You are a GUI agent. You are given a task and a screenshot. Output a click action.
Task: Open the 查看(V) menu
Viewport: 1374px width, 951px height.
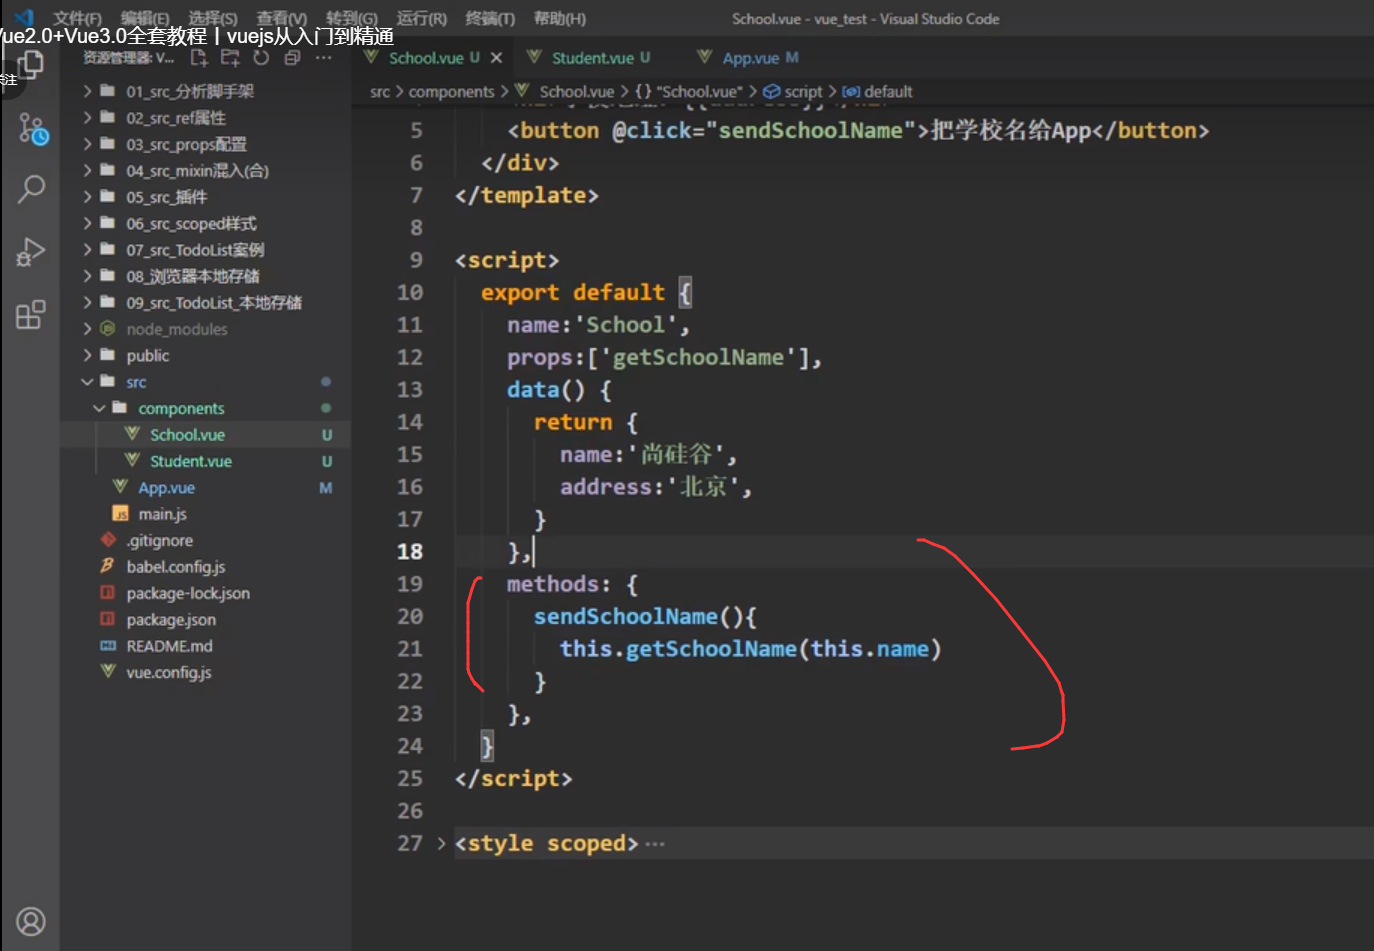coord(281,19)
